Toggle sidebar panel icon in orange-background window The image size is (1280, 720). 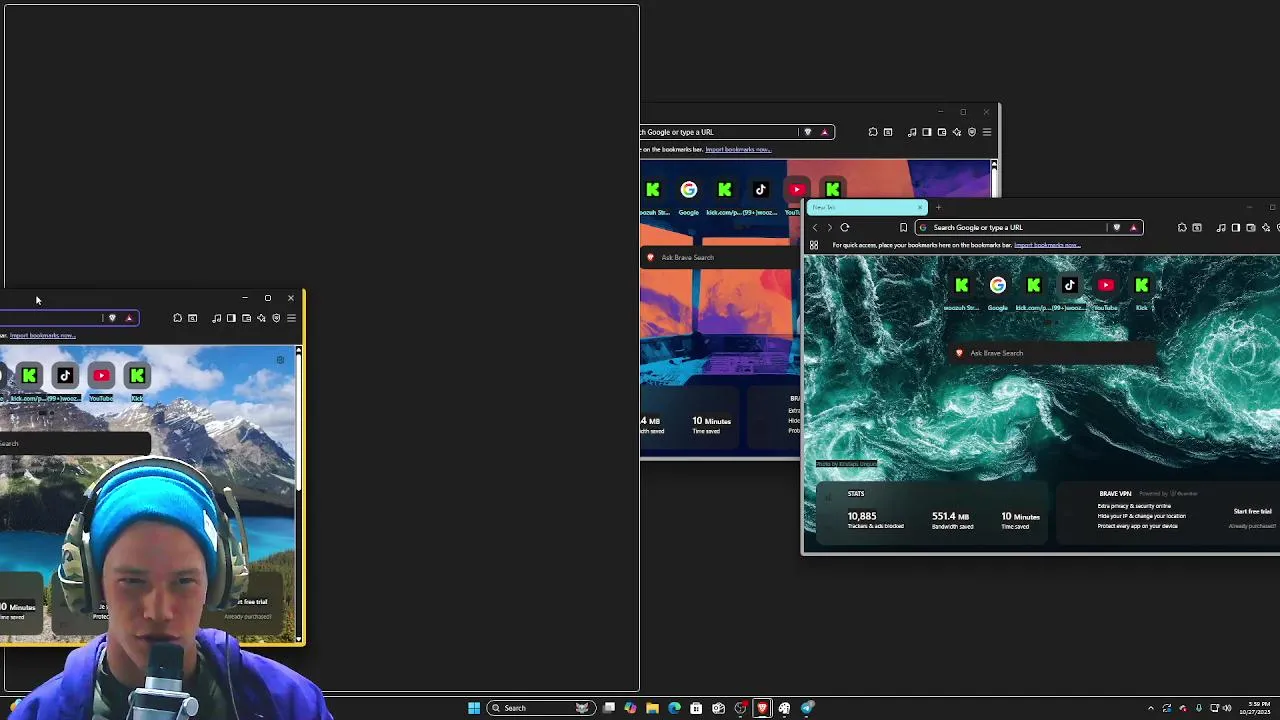click(x=927, y=132)
